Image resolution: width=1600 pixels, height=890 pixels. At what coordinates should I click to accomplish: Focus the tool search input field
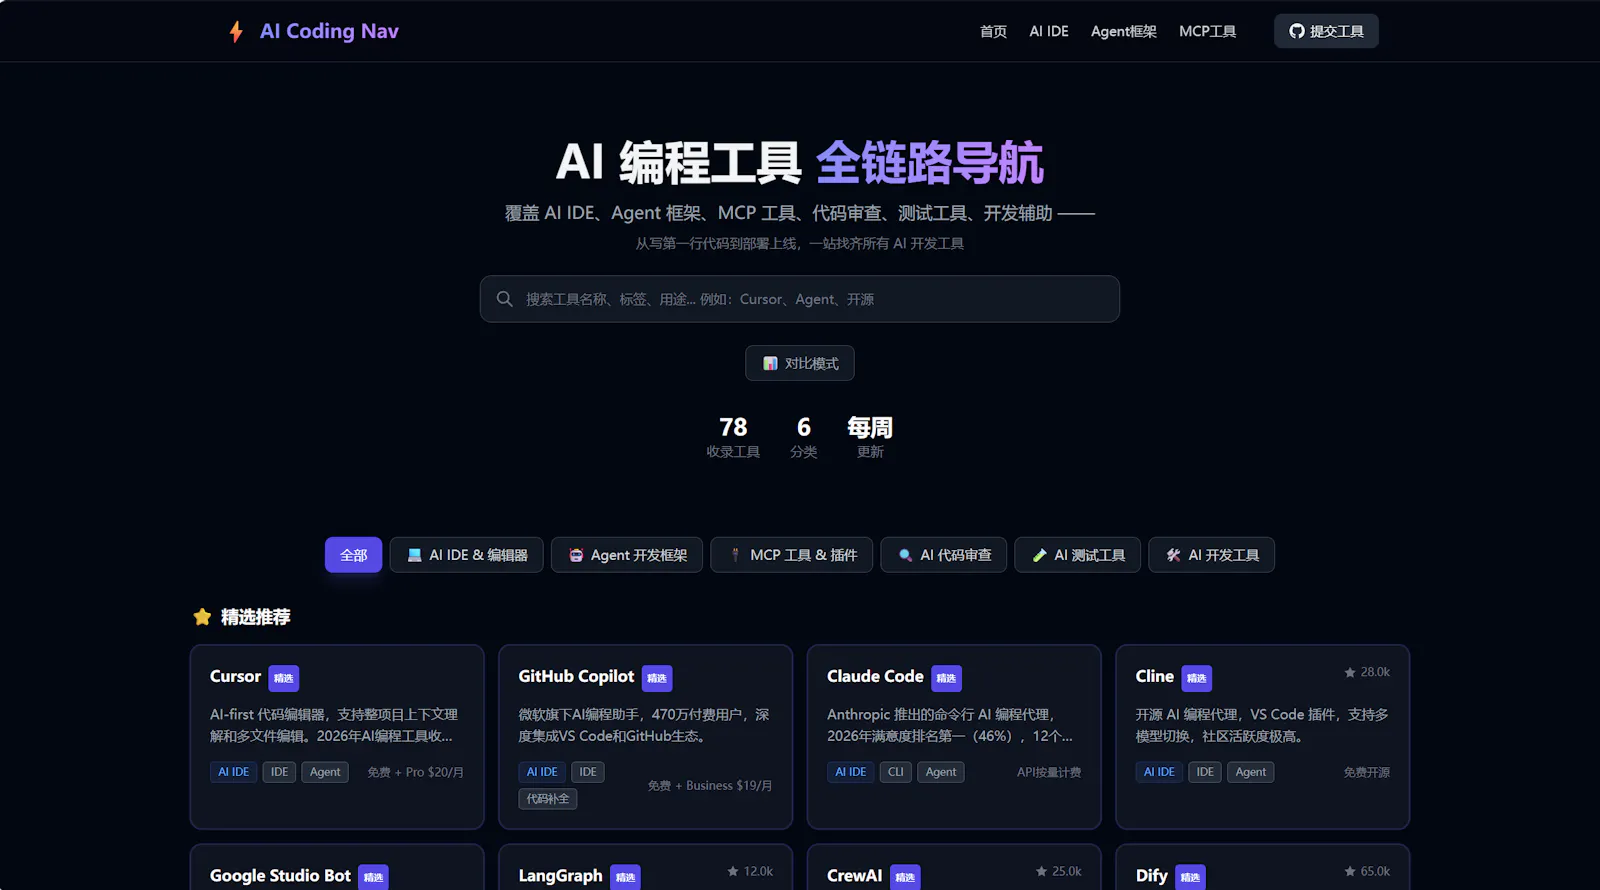800,299
